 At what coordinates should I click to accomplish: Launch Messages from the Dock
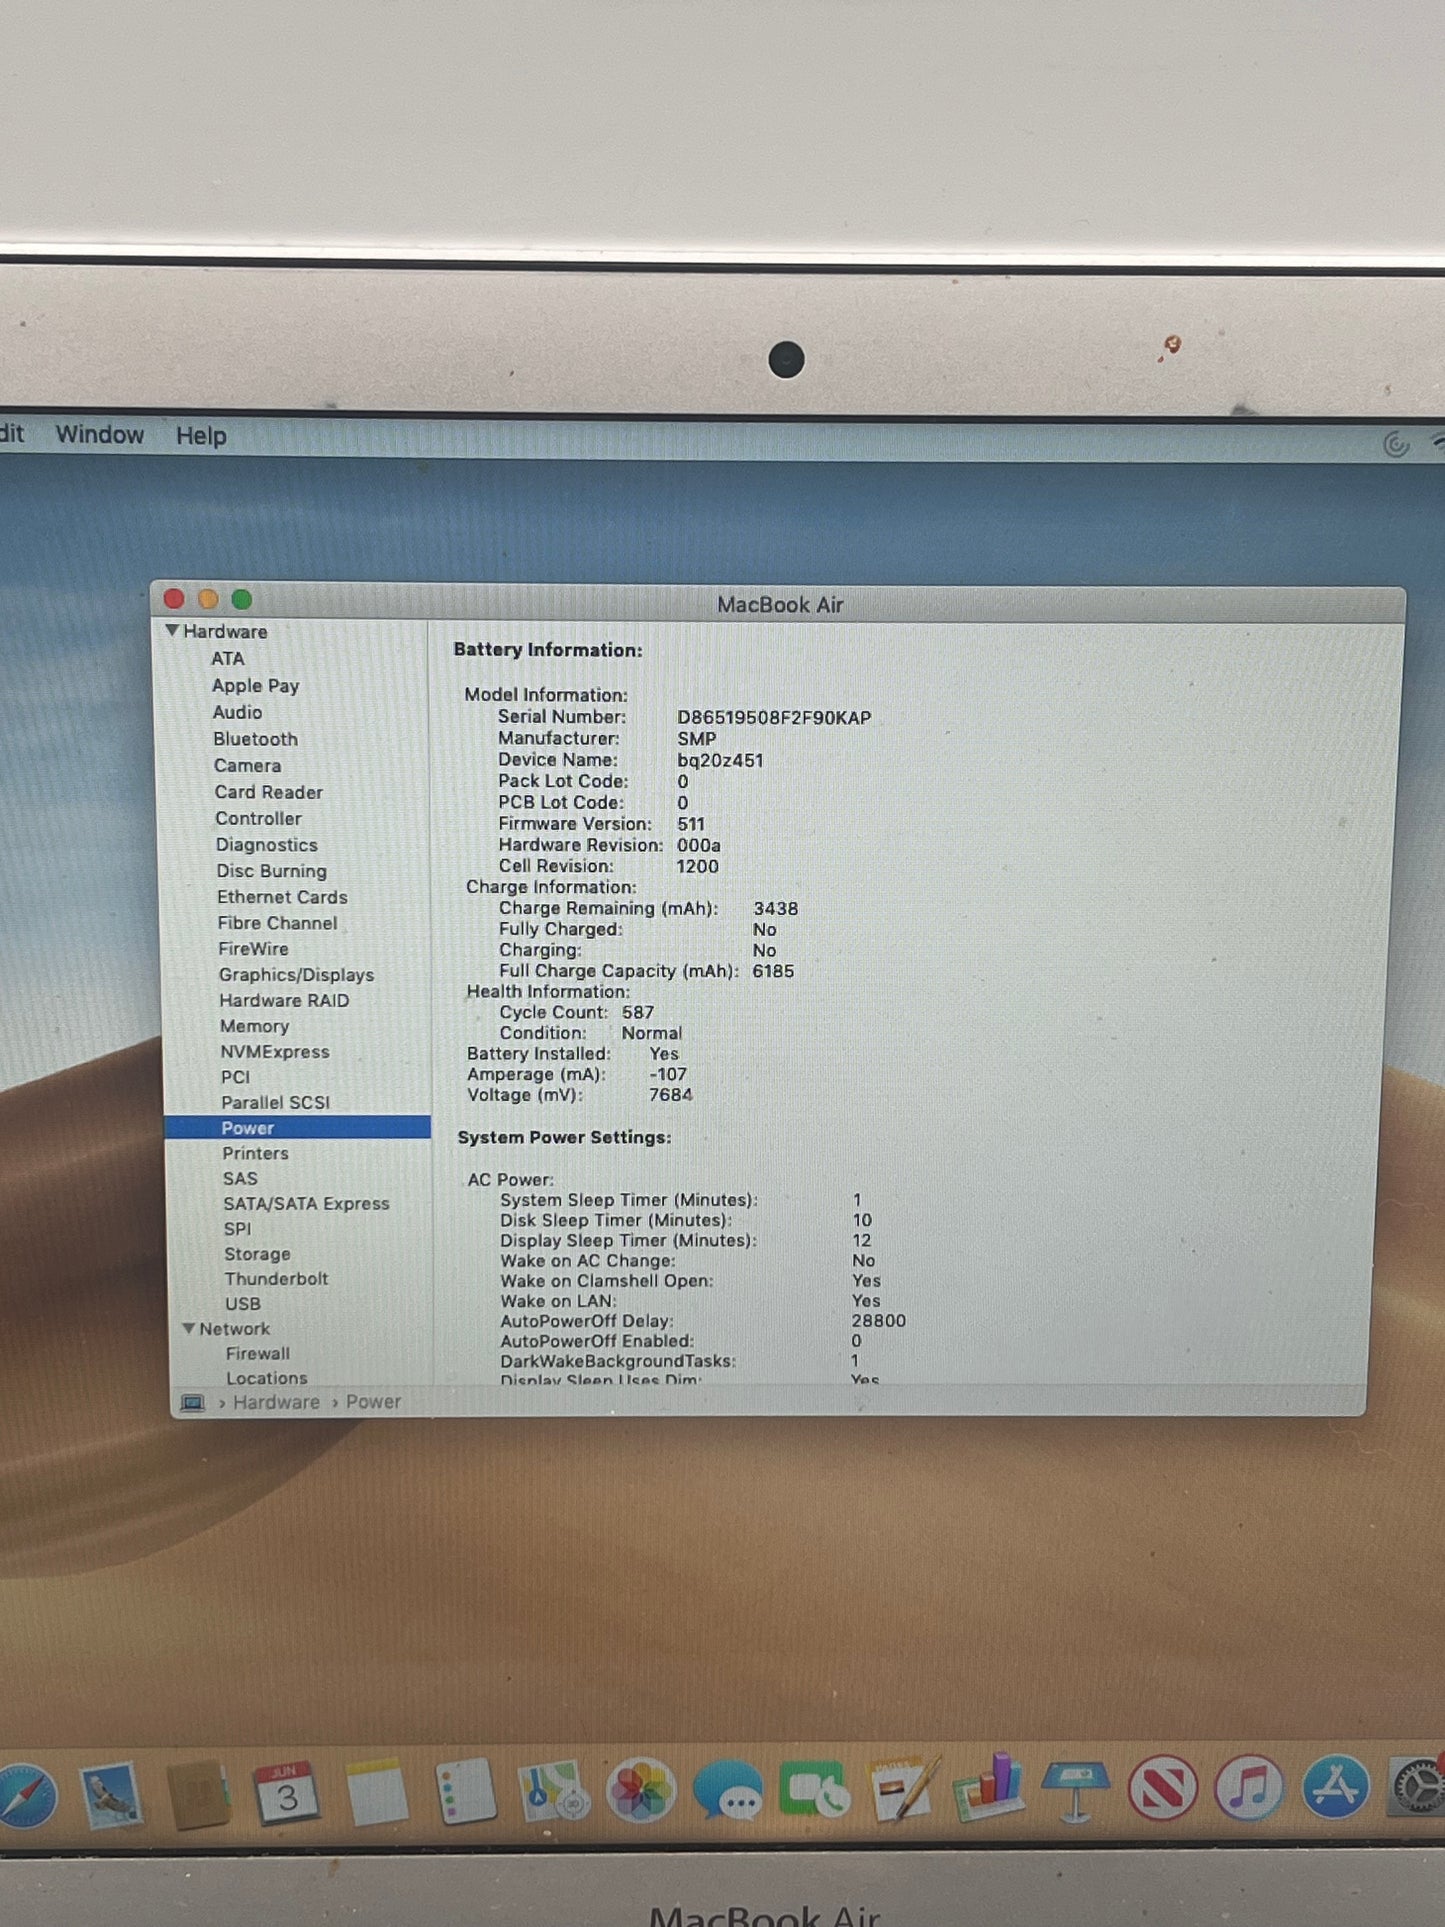(727, 1790)
